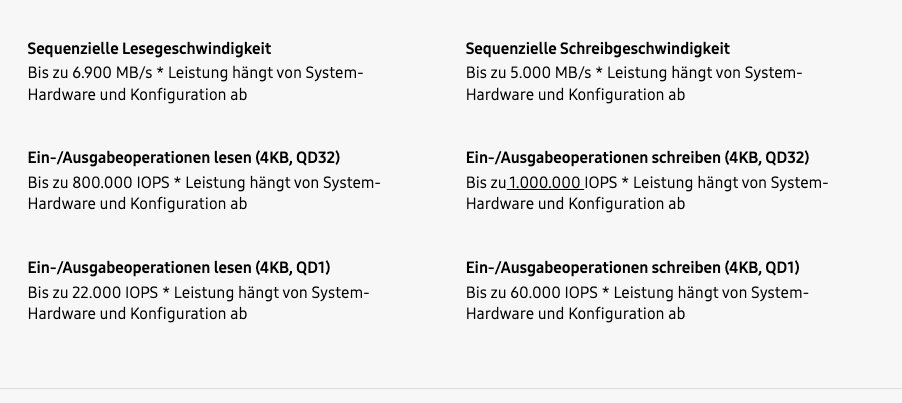Viewport: 902px width, 403px height.
Task: Click the Ein-/Ausgabeoperationen schreiben (4KB, QD32) heading
Action: point(637,158)
